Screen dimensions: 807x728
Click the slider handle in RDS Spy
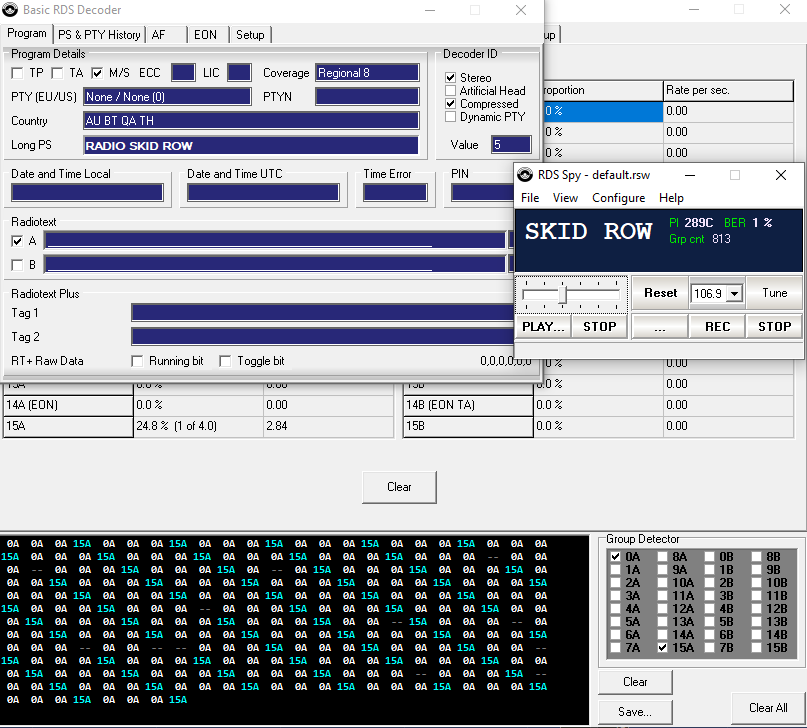click(x=563, y=293)
